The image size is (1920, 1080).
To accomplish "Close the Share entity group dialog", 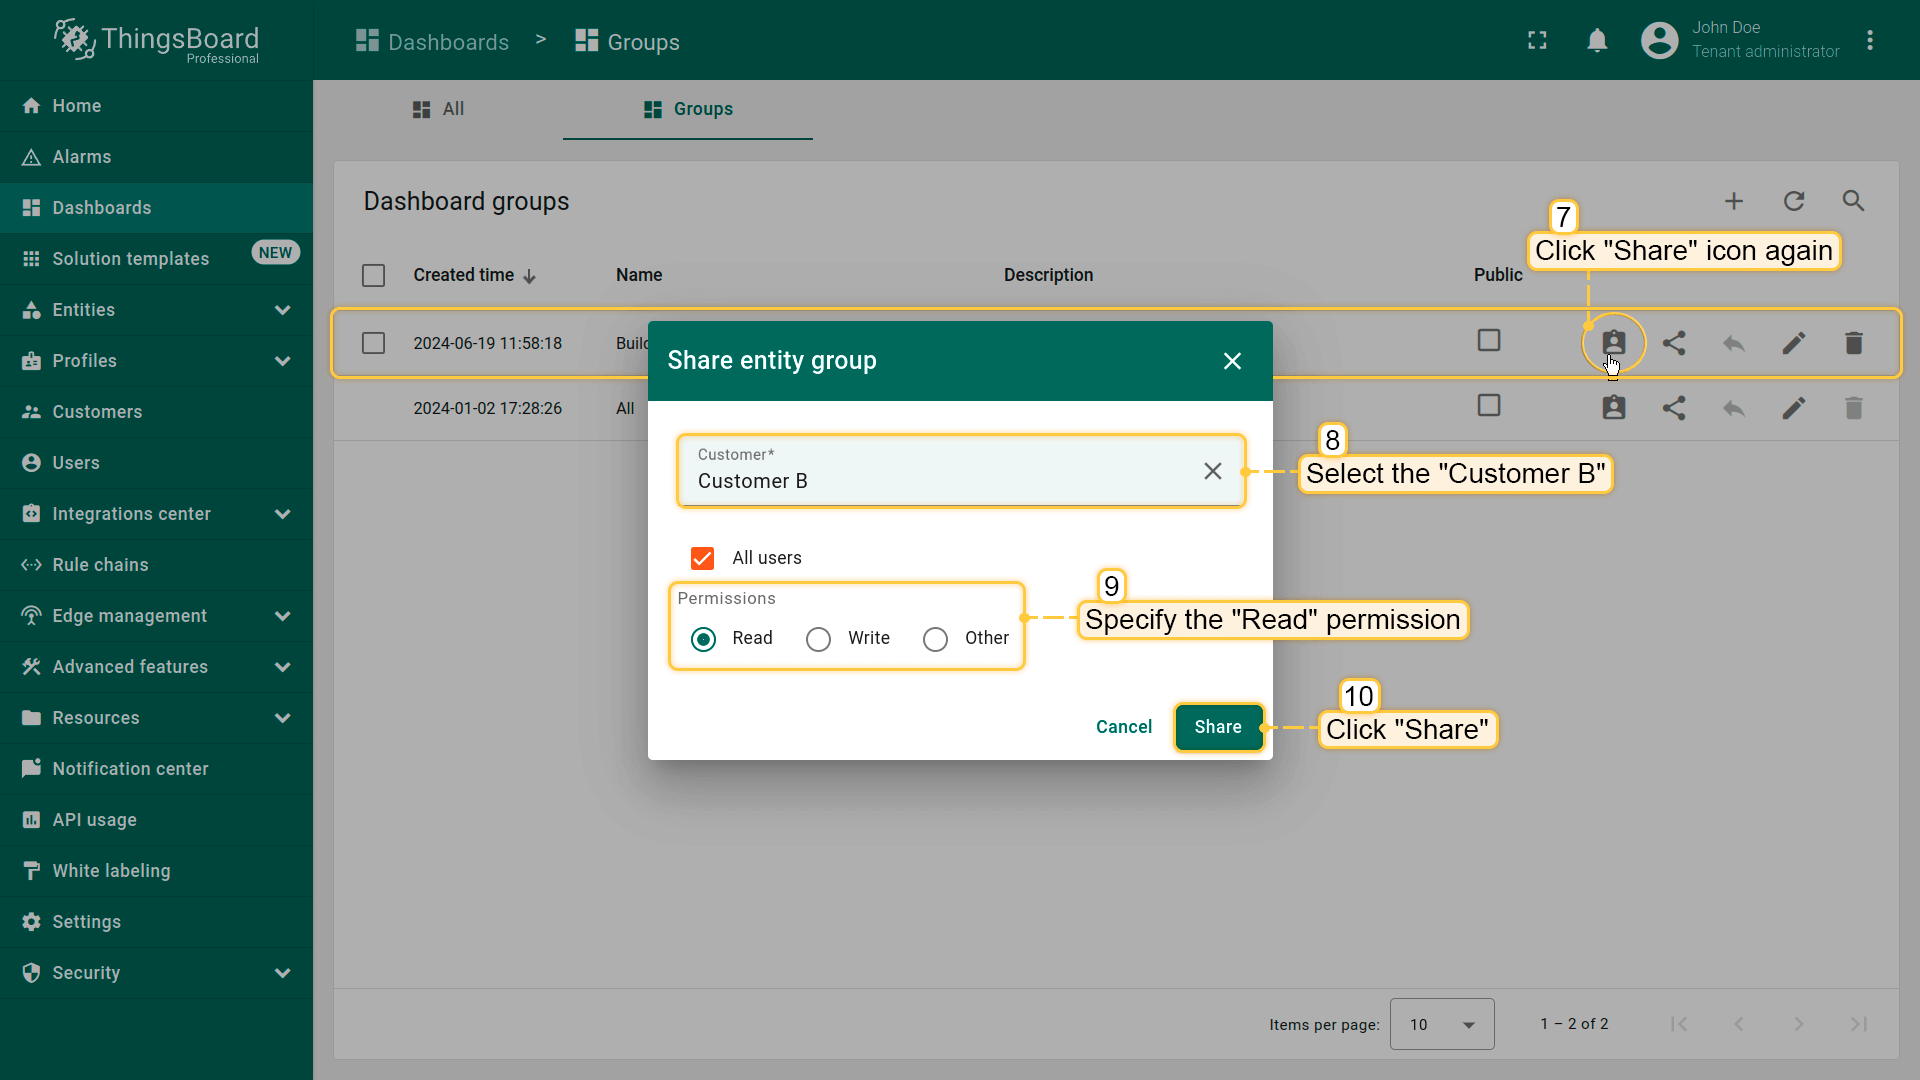I will point(1232,361).
